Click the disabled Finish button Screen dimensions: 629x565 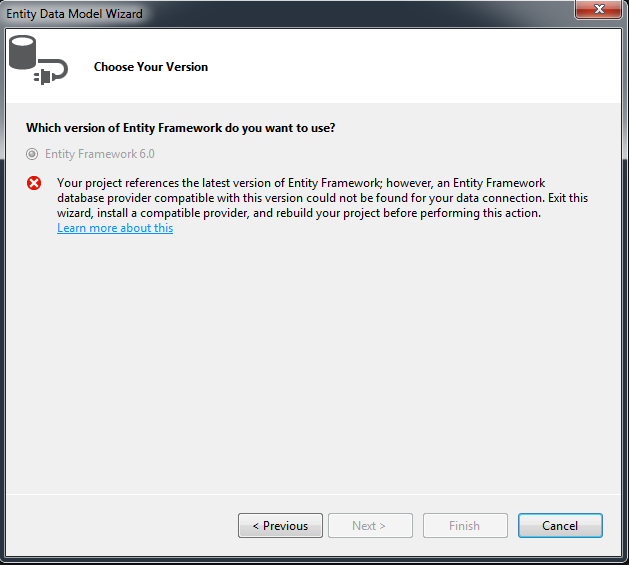(x=465, y=525)
